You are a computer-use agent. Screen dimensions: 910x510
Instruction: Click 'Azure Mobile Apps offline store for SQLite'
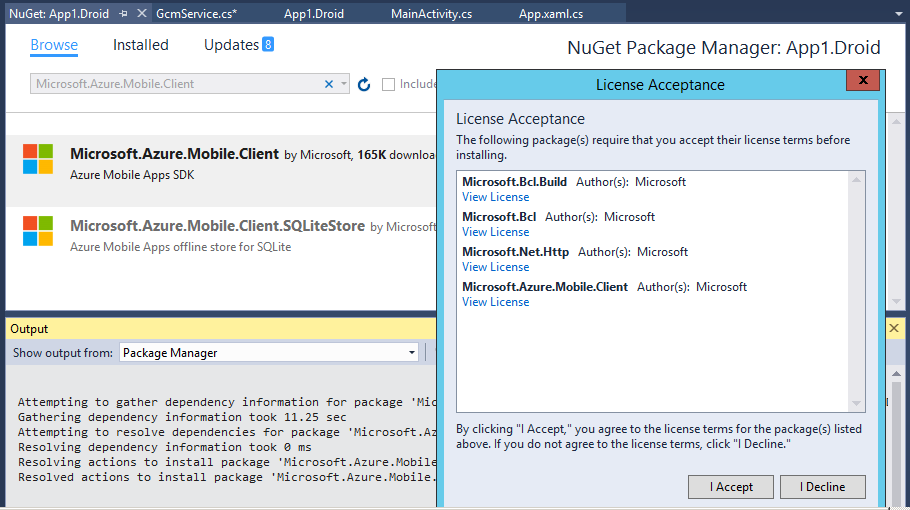click(x=180, y=247)
